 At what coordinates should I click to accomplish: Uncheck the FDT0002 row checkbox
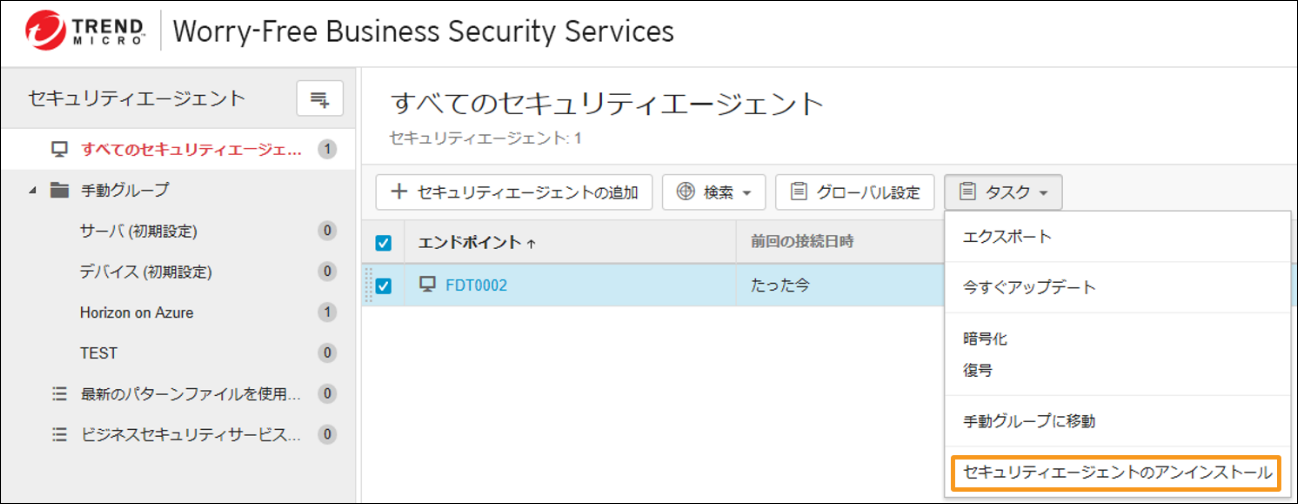[383, 286]
